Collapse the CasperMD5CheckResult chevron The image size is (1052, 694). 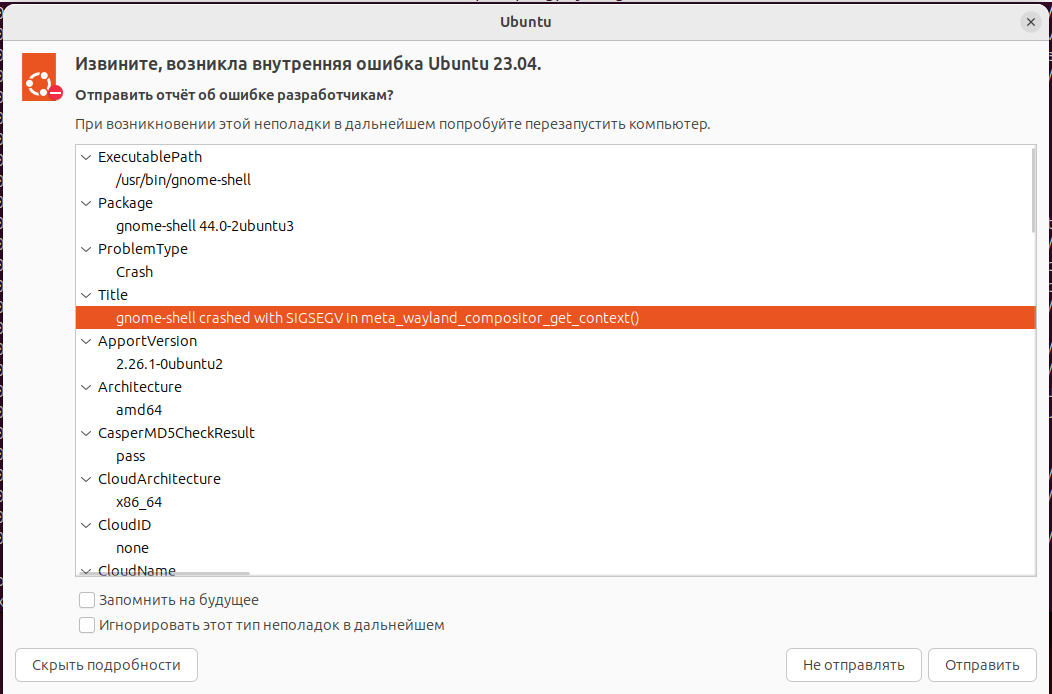(x=85, y=433)
